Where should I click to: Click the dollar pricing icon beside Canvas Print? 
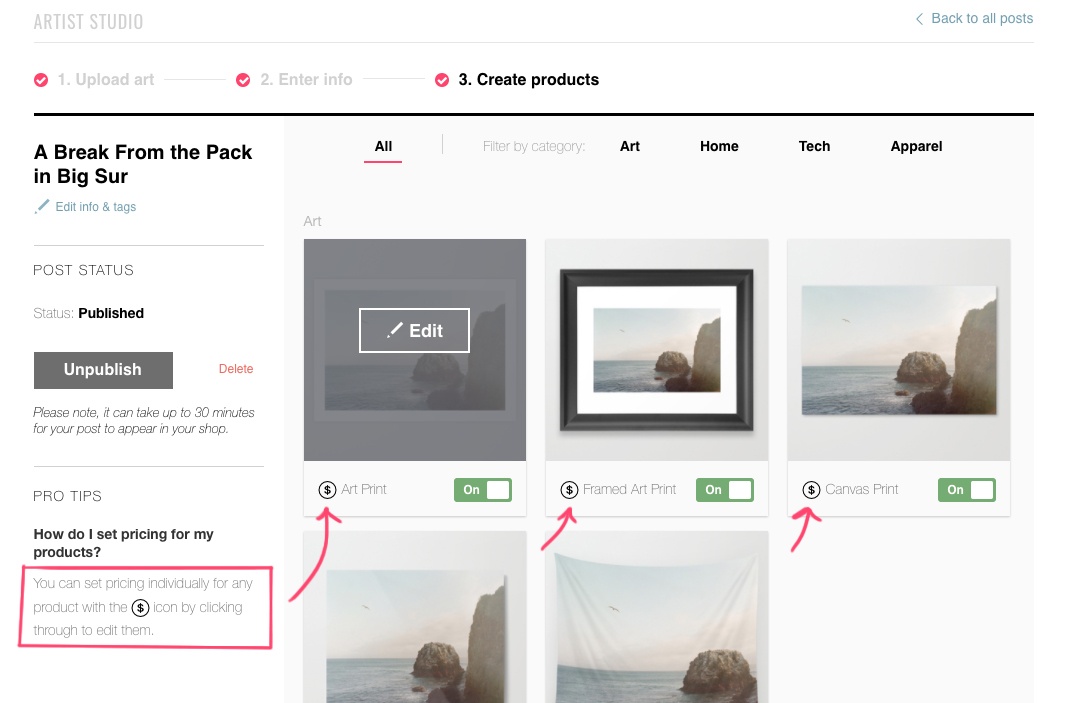(811, 490)
